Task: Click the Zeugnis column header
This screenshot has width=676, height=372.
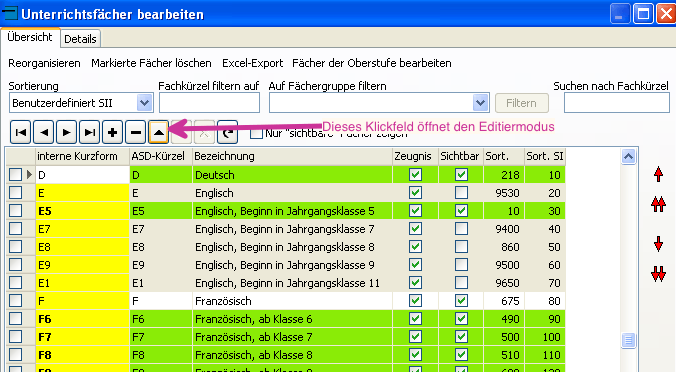Action: click(415, 156)
